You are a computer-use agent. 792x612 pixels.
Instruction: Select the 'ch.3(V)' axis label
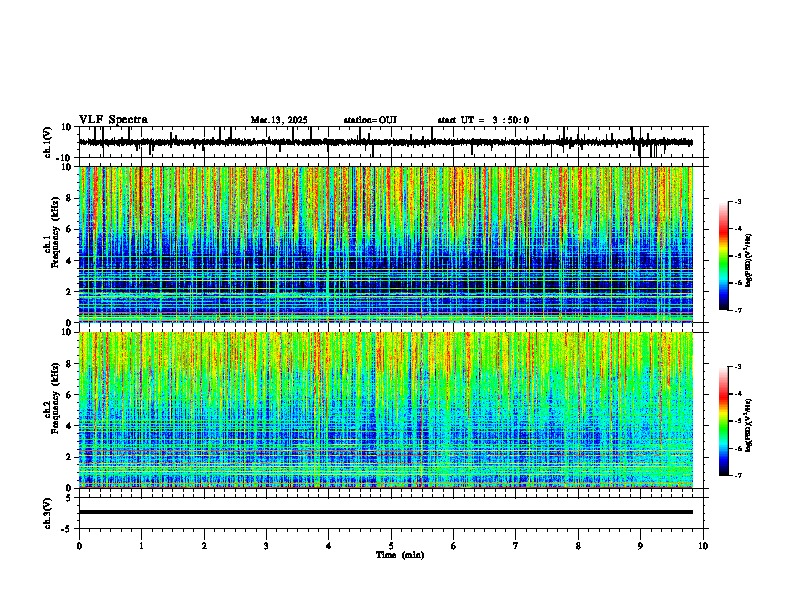pyautogui.click(x=48, y=513)
